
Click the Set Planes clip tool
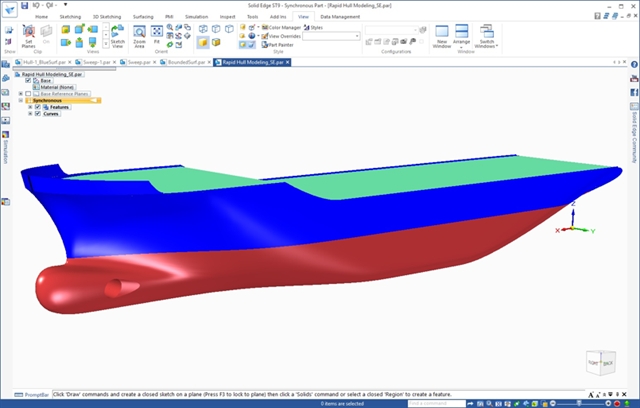tap(29, 36)
